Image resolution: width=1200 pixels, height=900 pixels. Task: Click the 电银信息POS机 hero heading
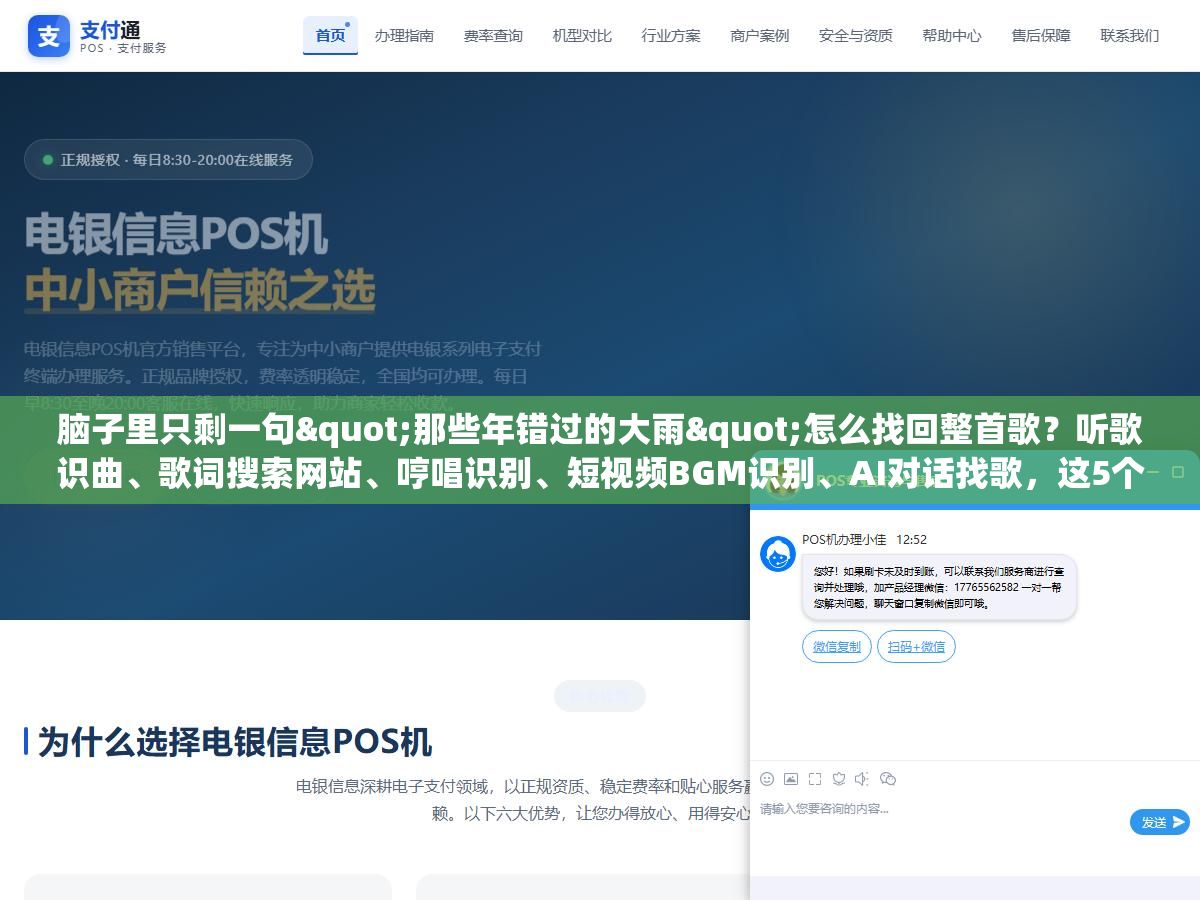176,235
